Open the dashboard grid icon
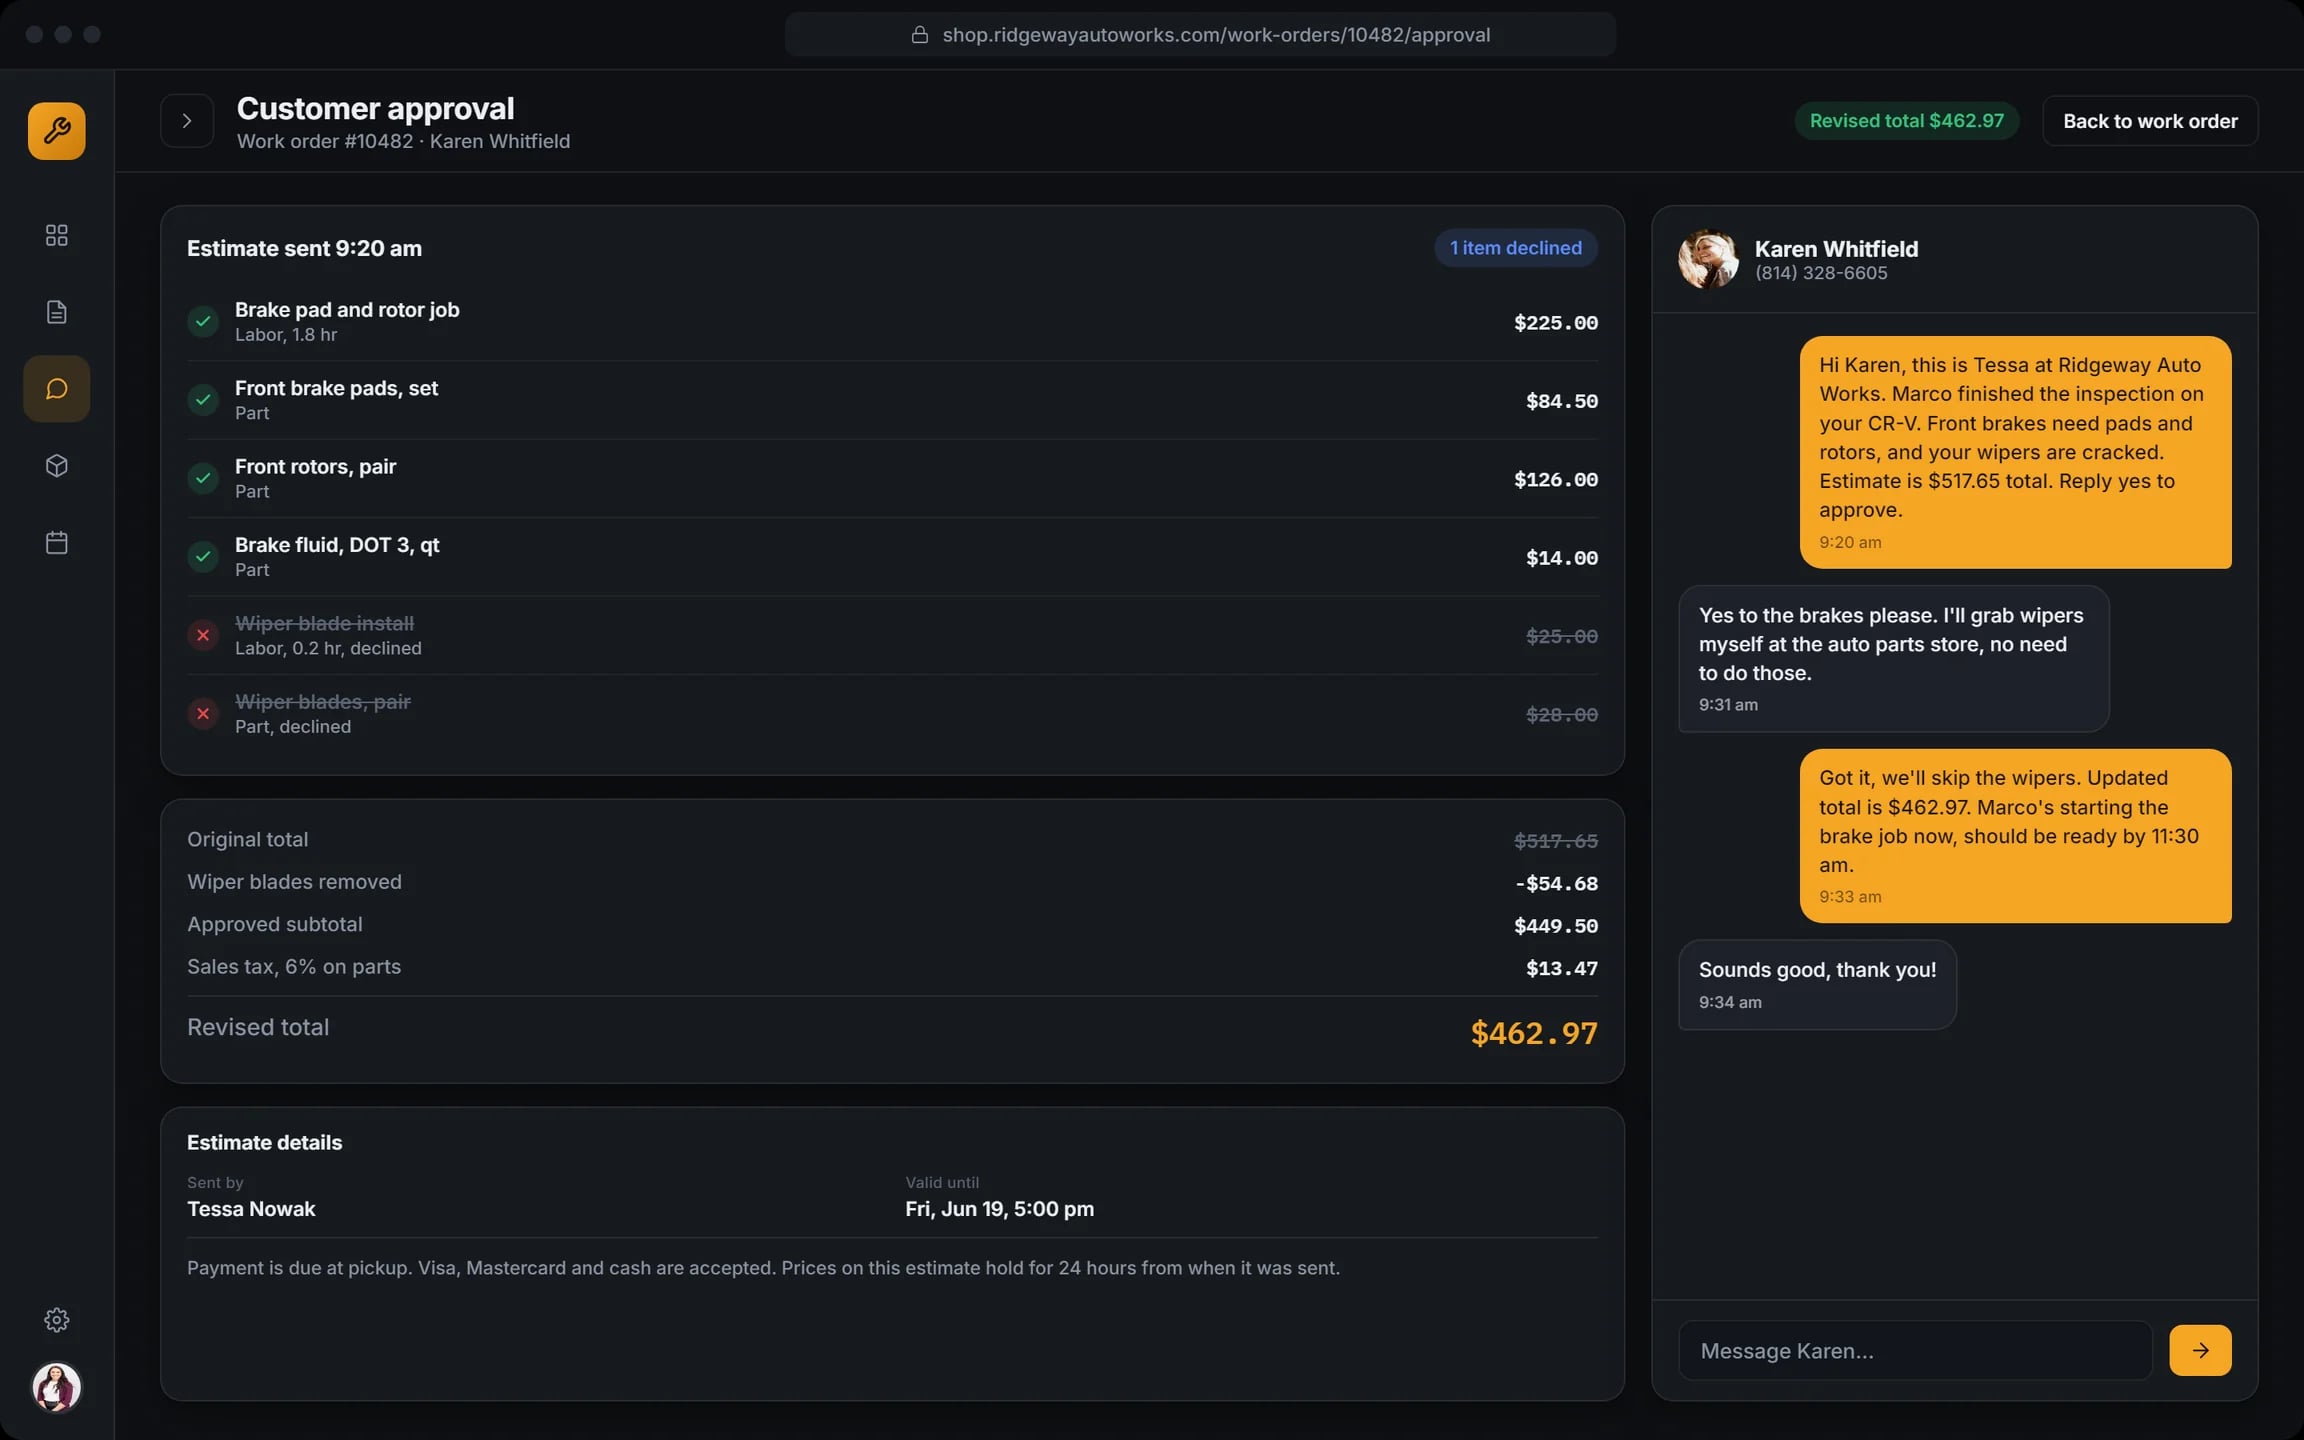 (x=56, y=235)
